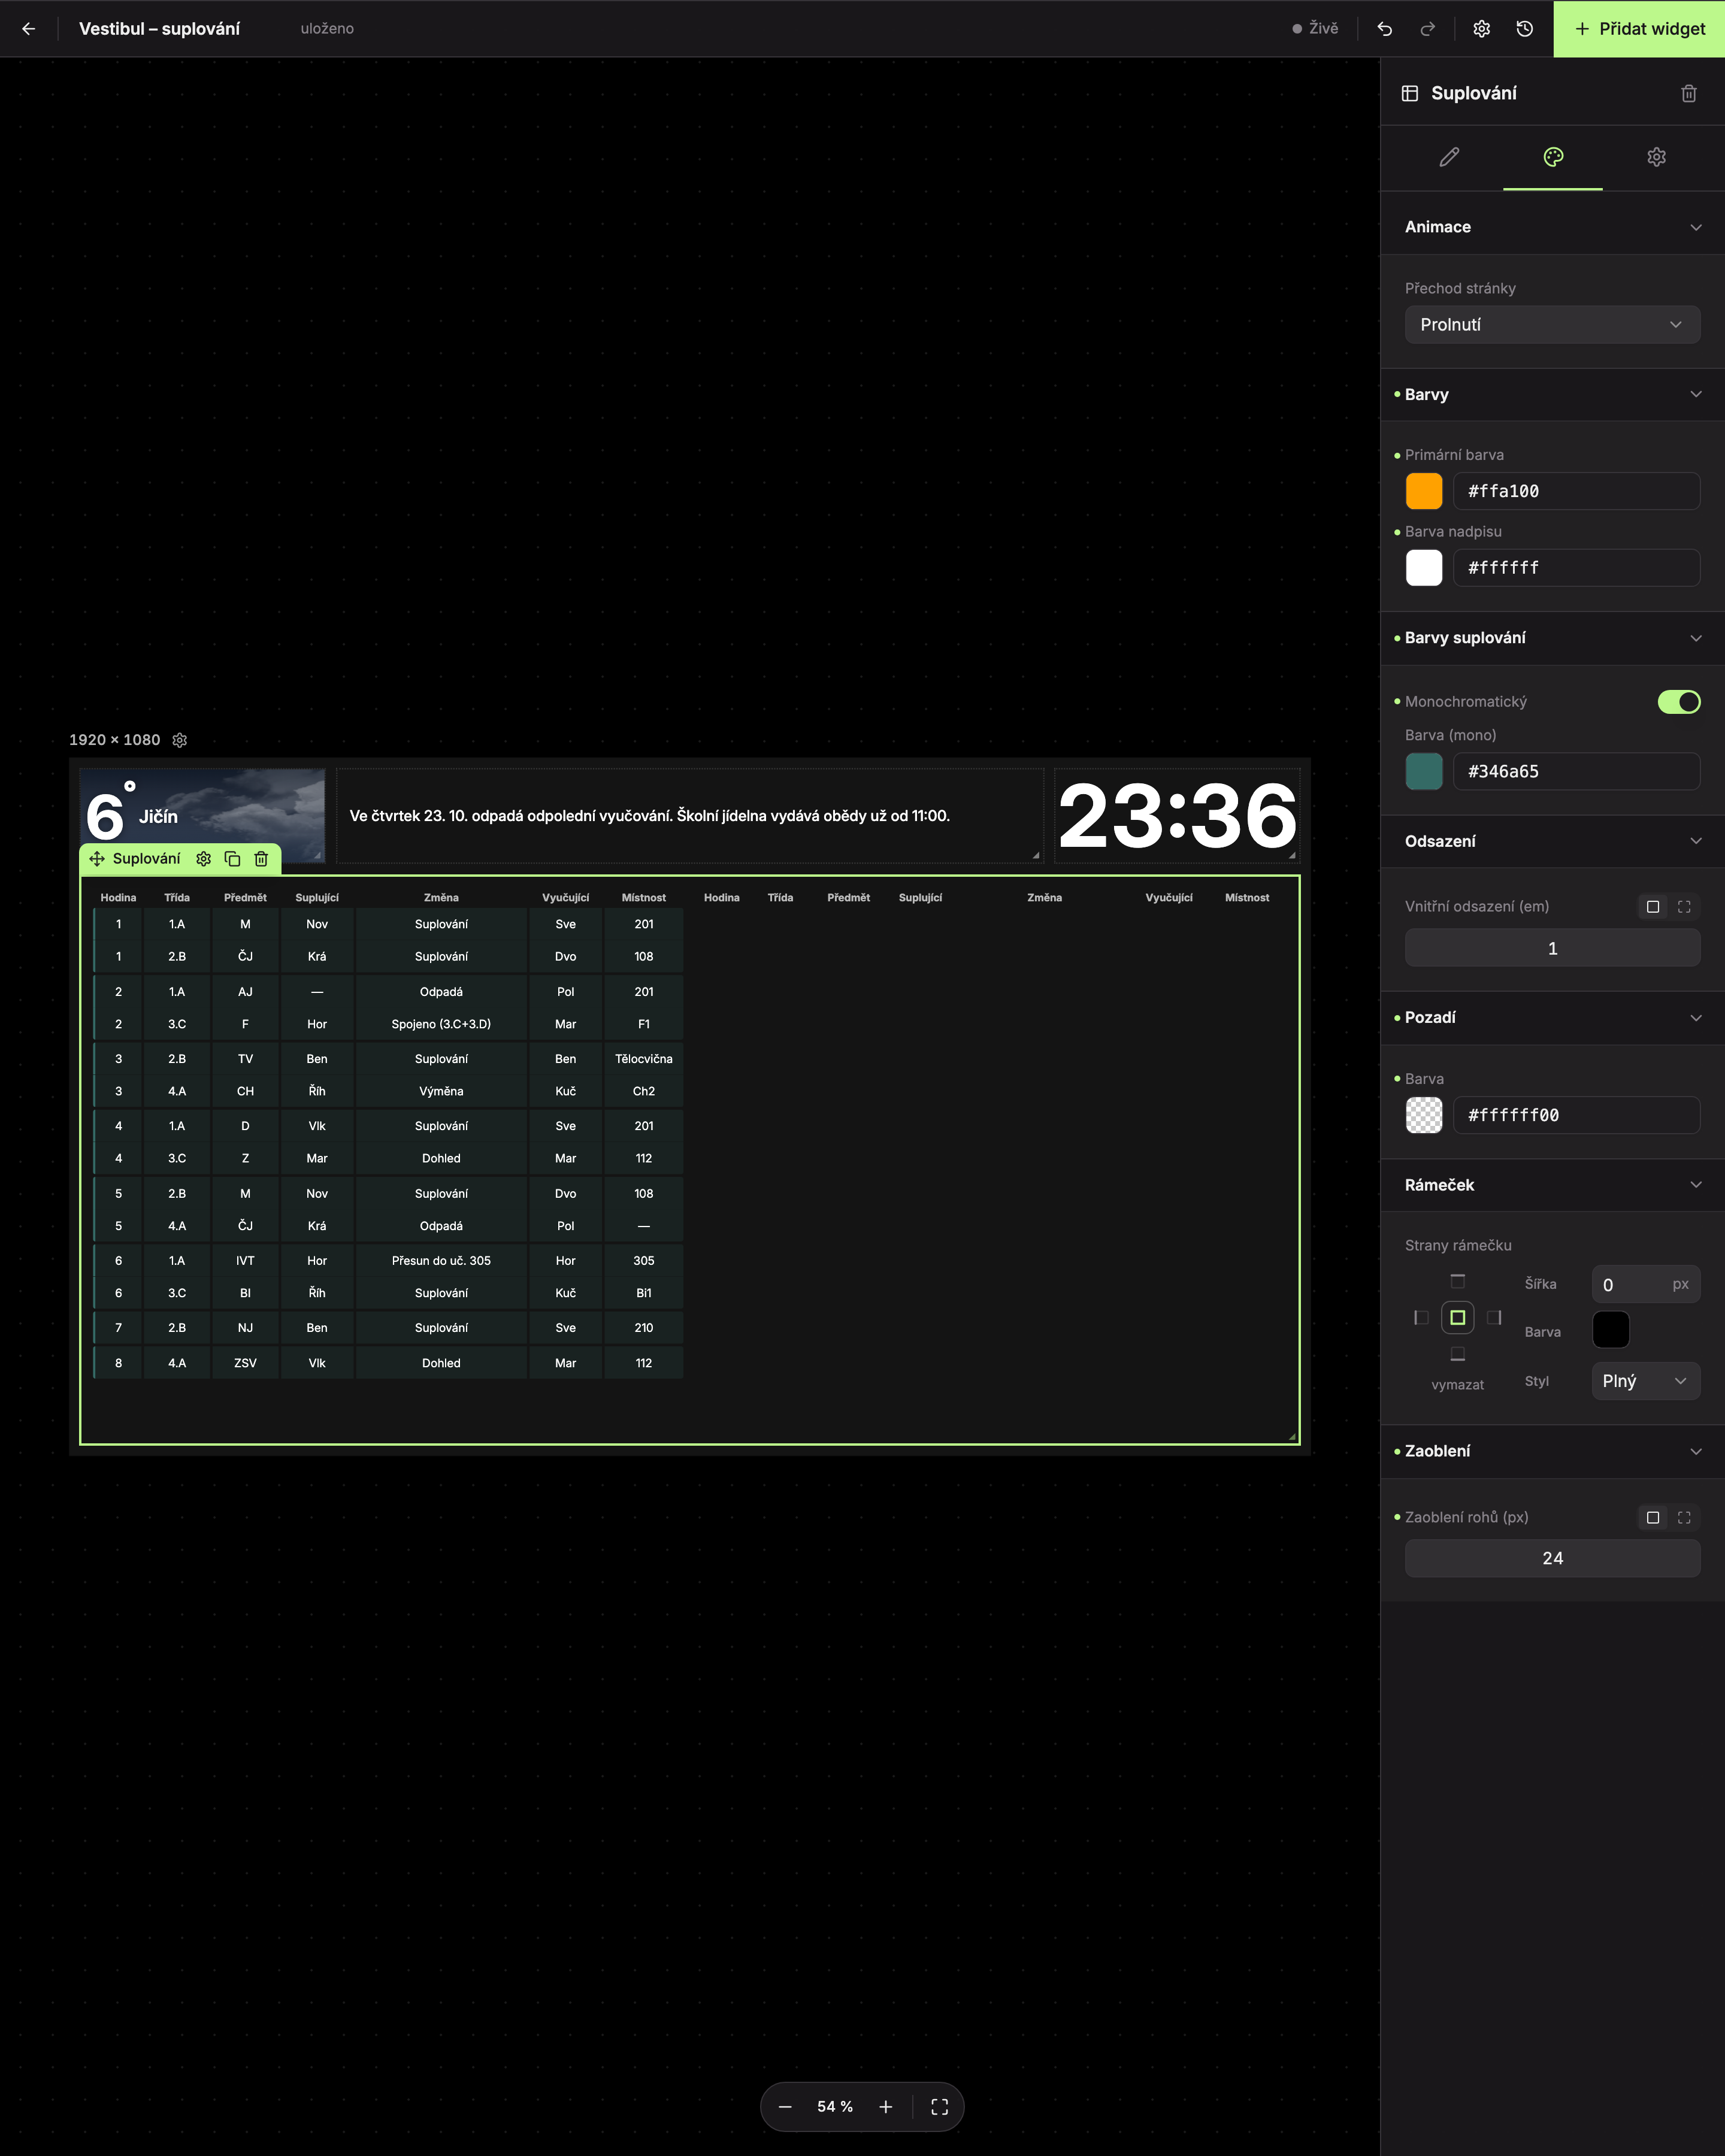Collapse the Animace section
The image size is (1725, 2156).
[1552, 227]
